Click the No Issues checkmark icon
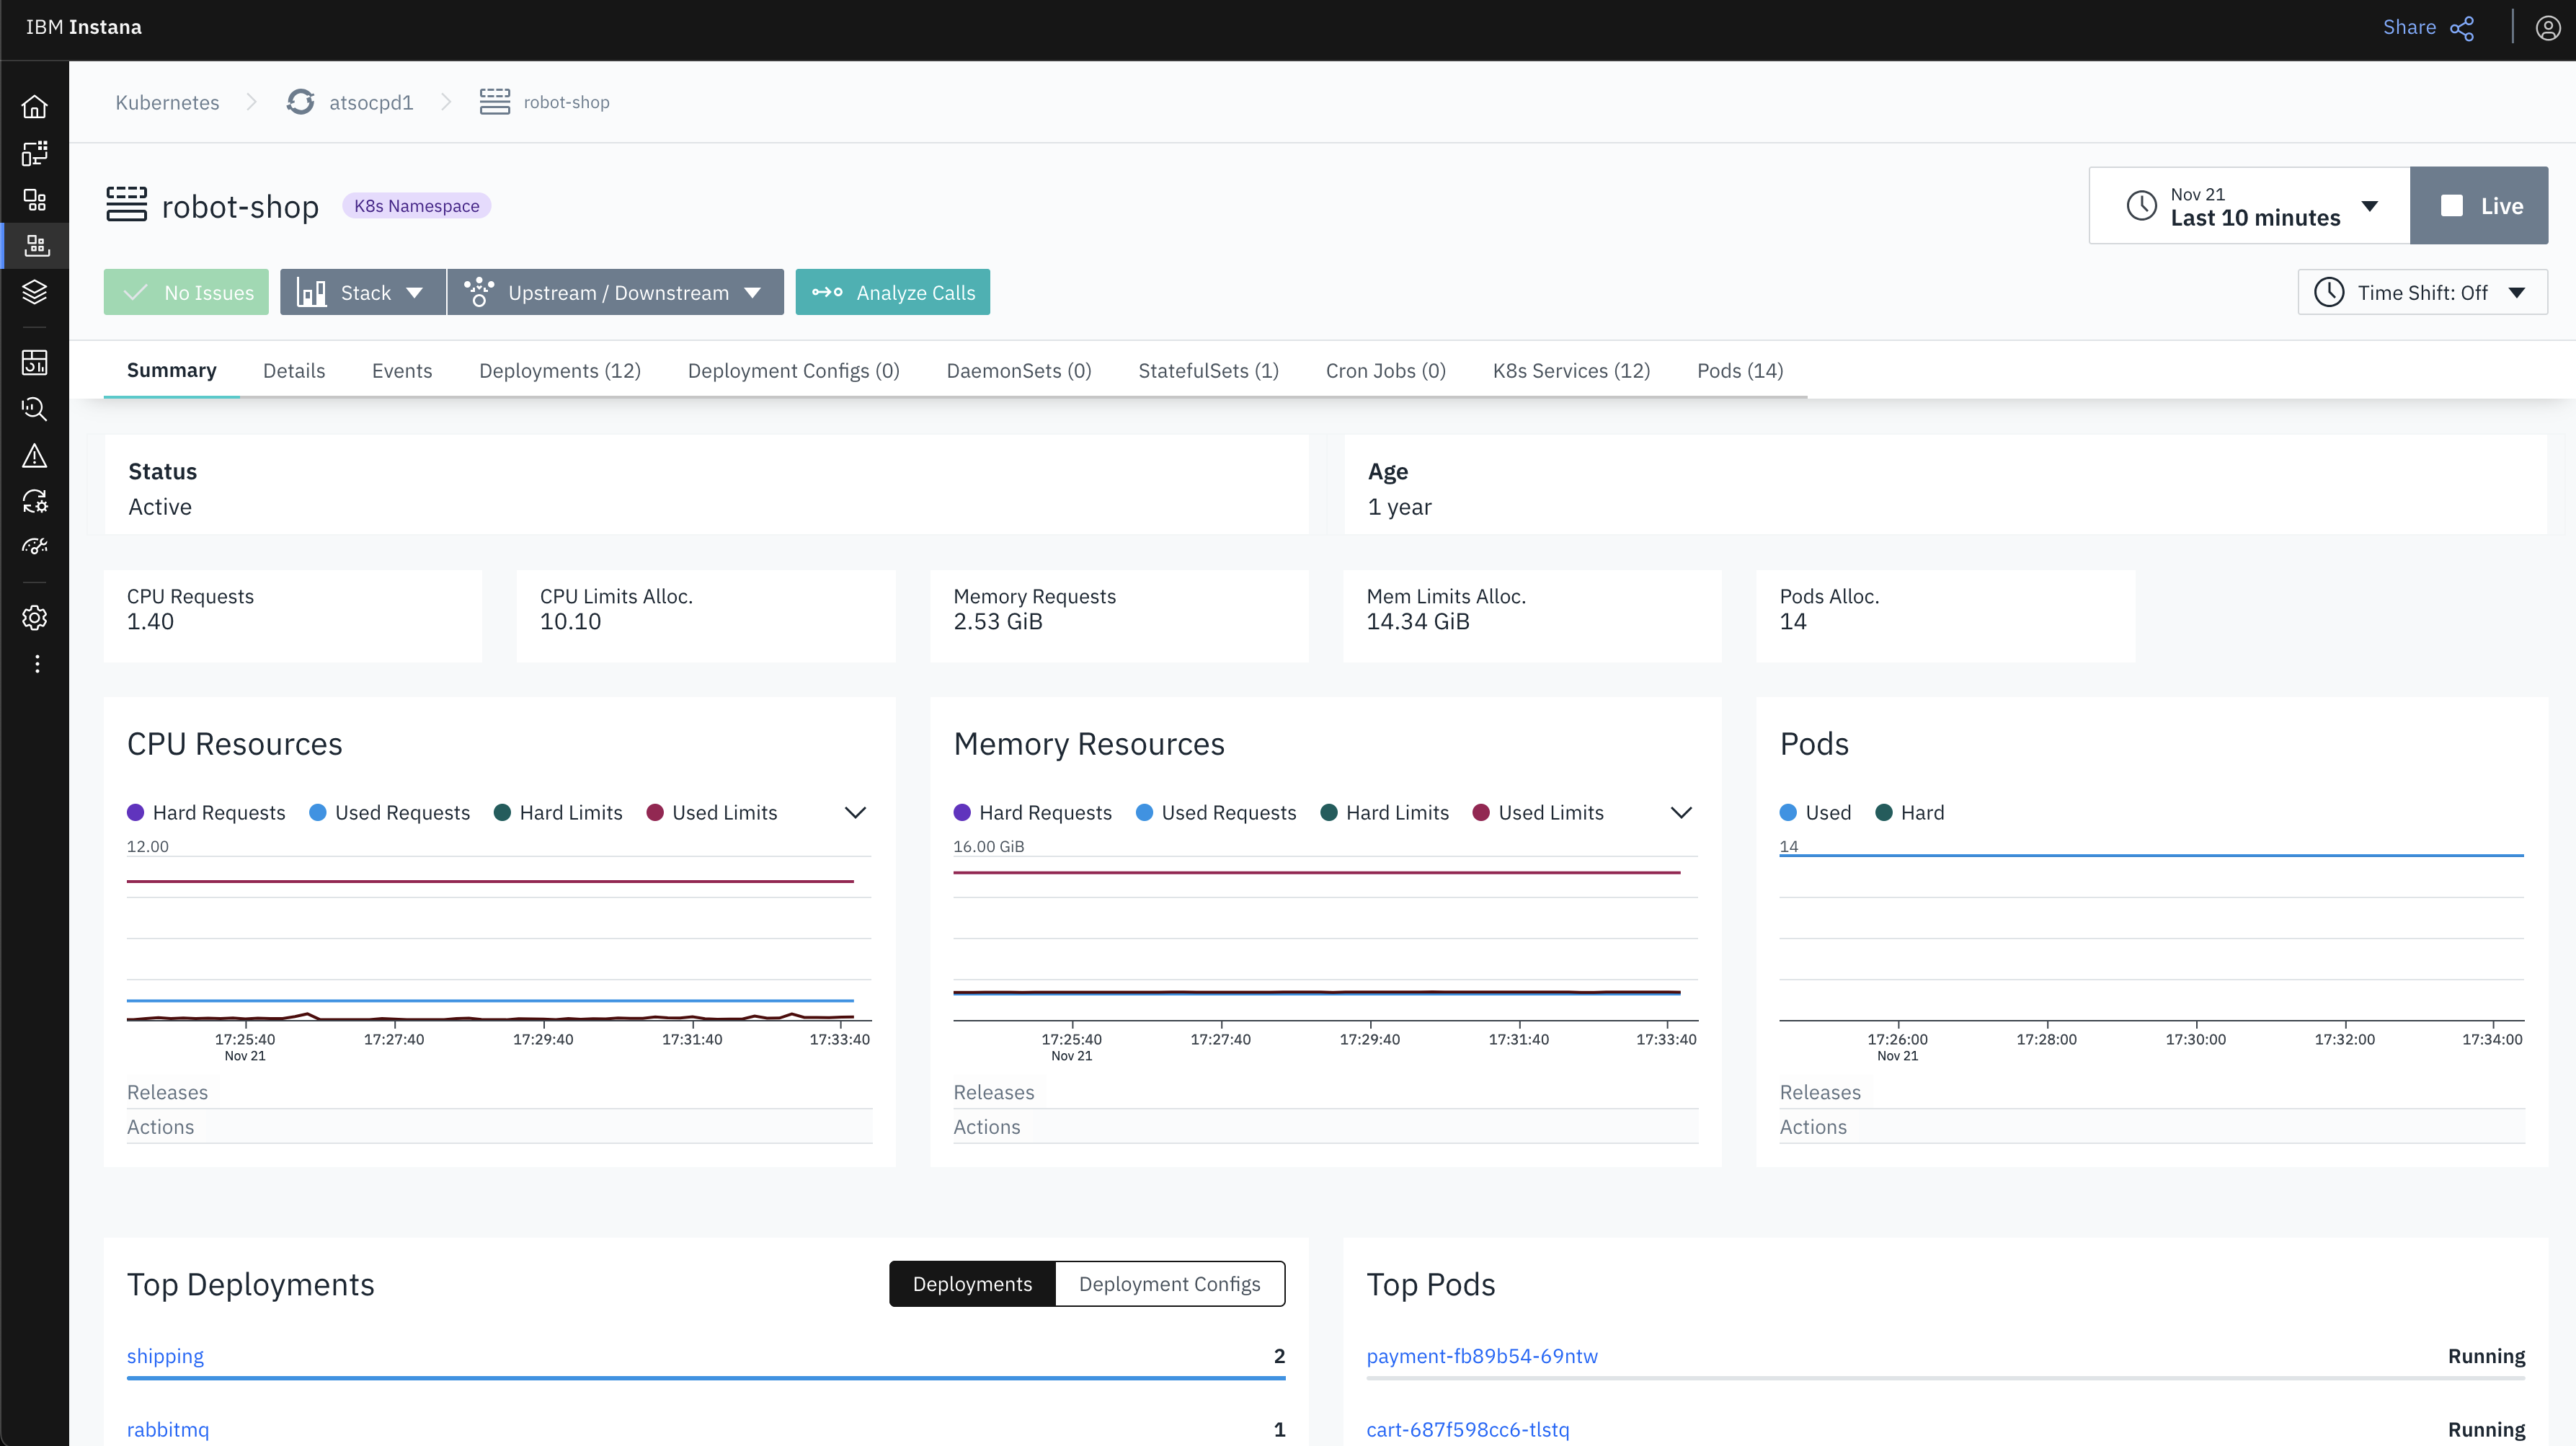2576x1446 pixels. [135, 292]
